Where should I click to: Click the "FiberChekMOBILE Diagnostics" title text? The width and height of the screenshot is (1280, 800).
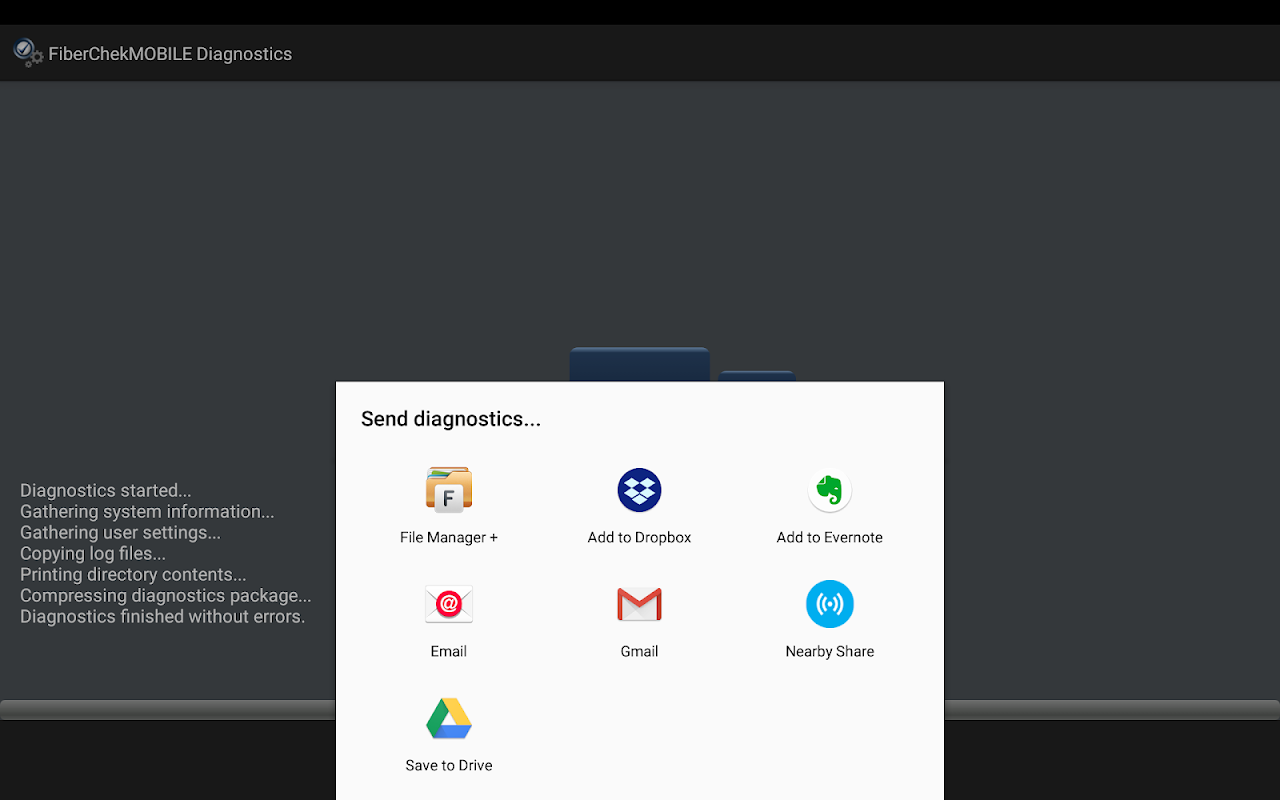[x=170, y=54]
